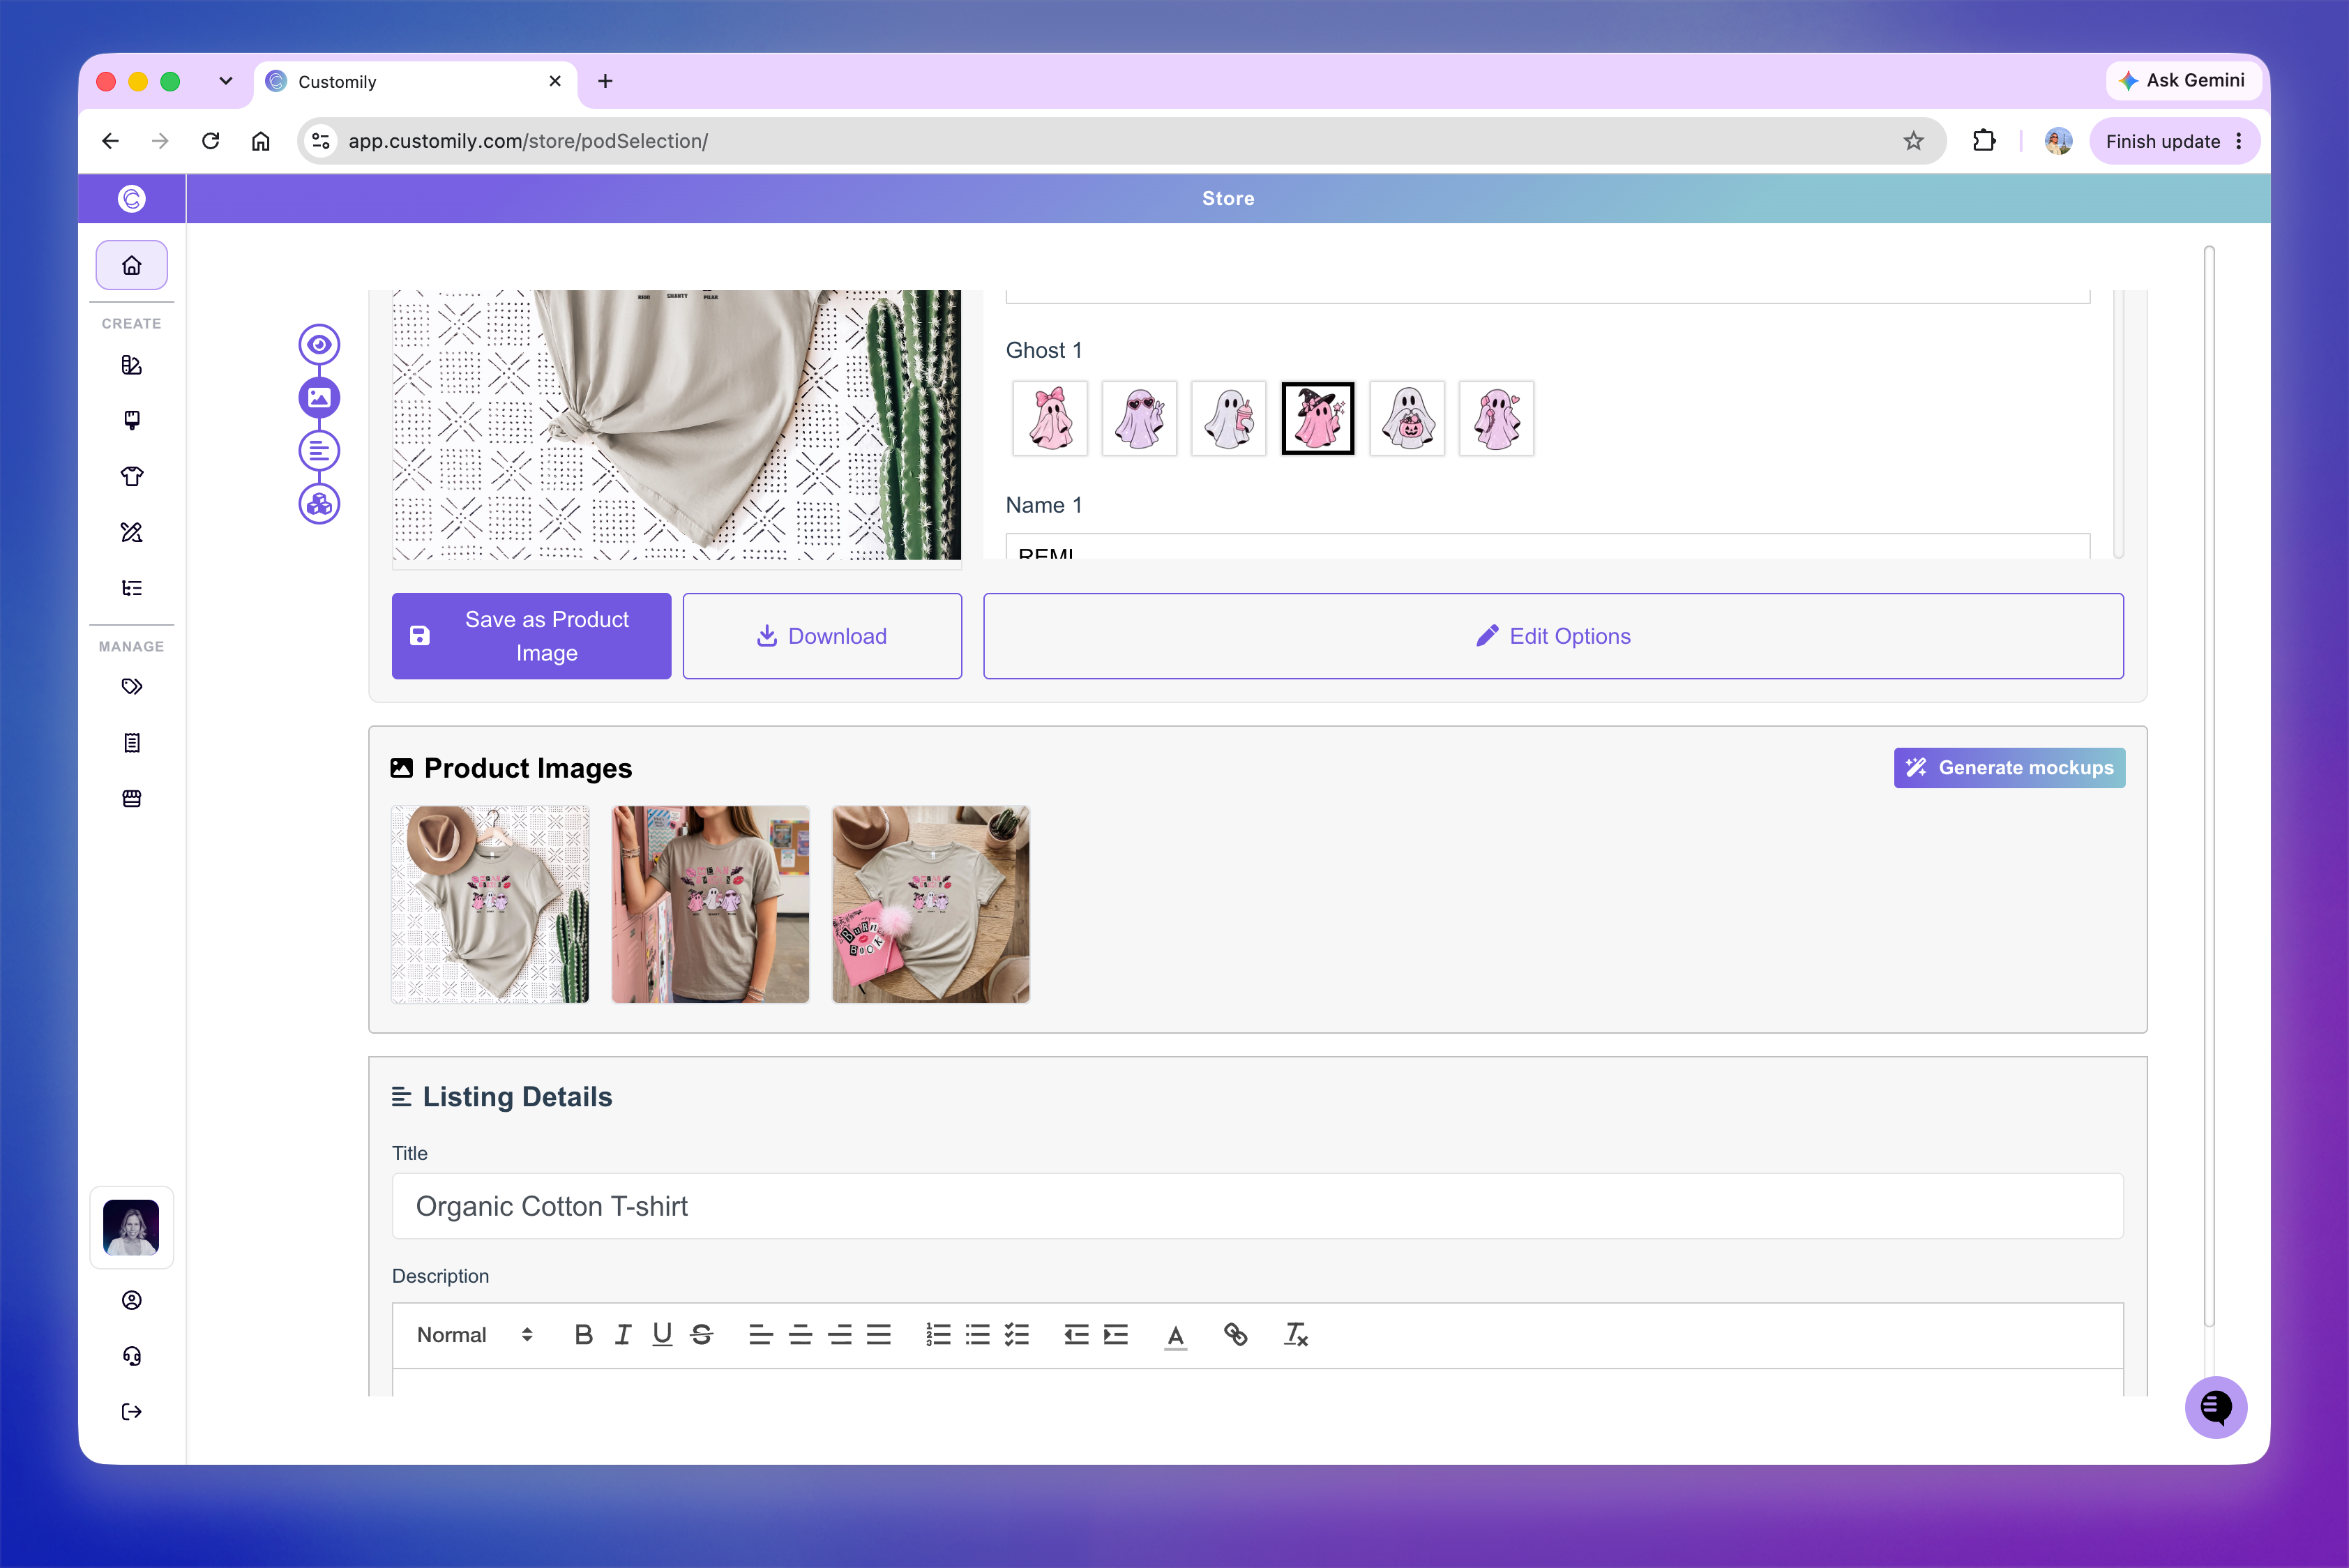Jump to product images step icon

coord(319,397)
